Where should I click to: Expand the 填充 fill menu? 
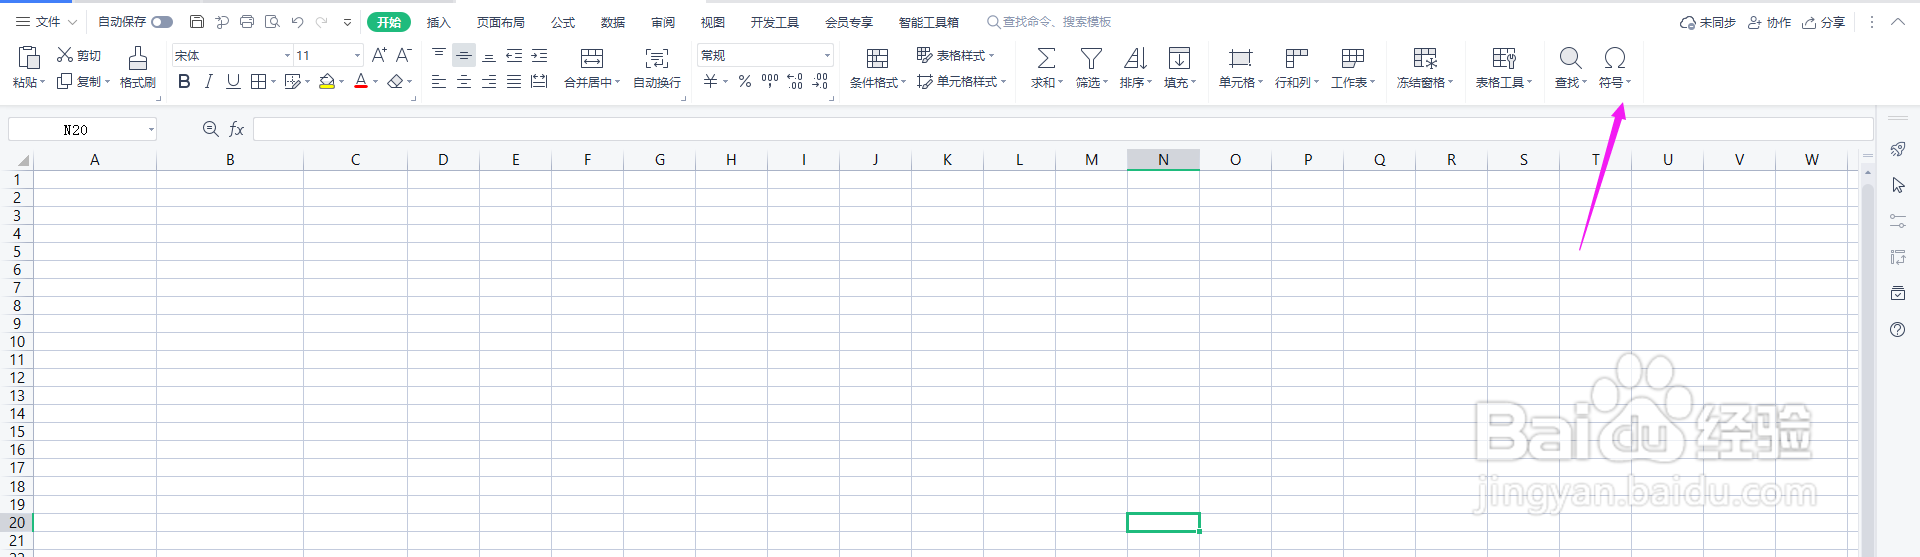click(x=1193, y=83)
